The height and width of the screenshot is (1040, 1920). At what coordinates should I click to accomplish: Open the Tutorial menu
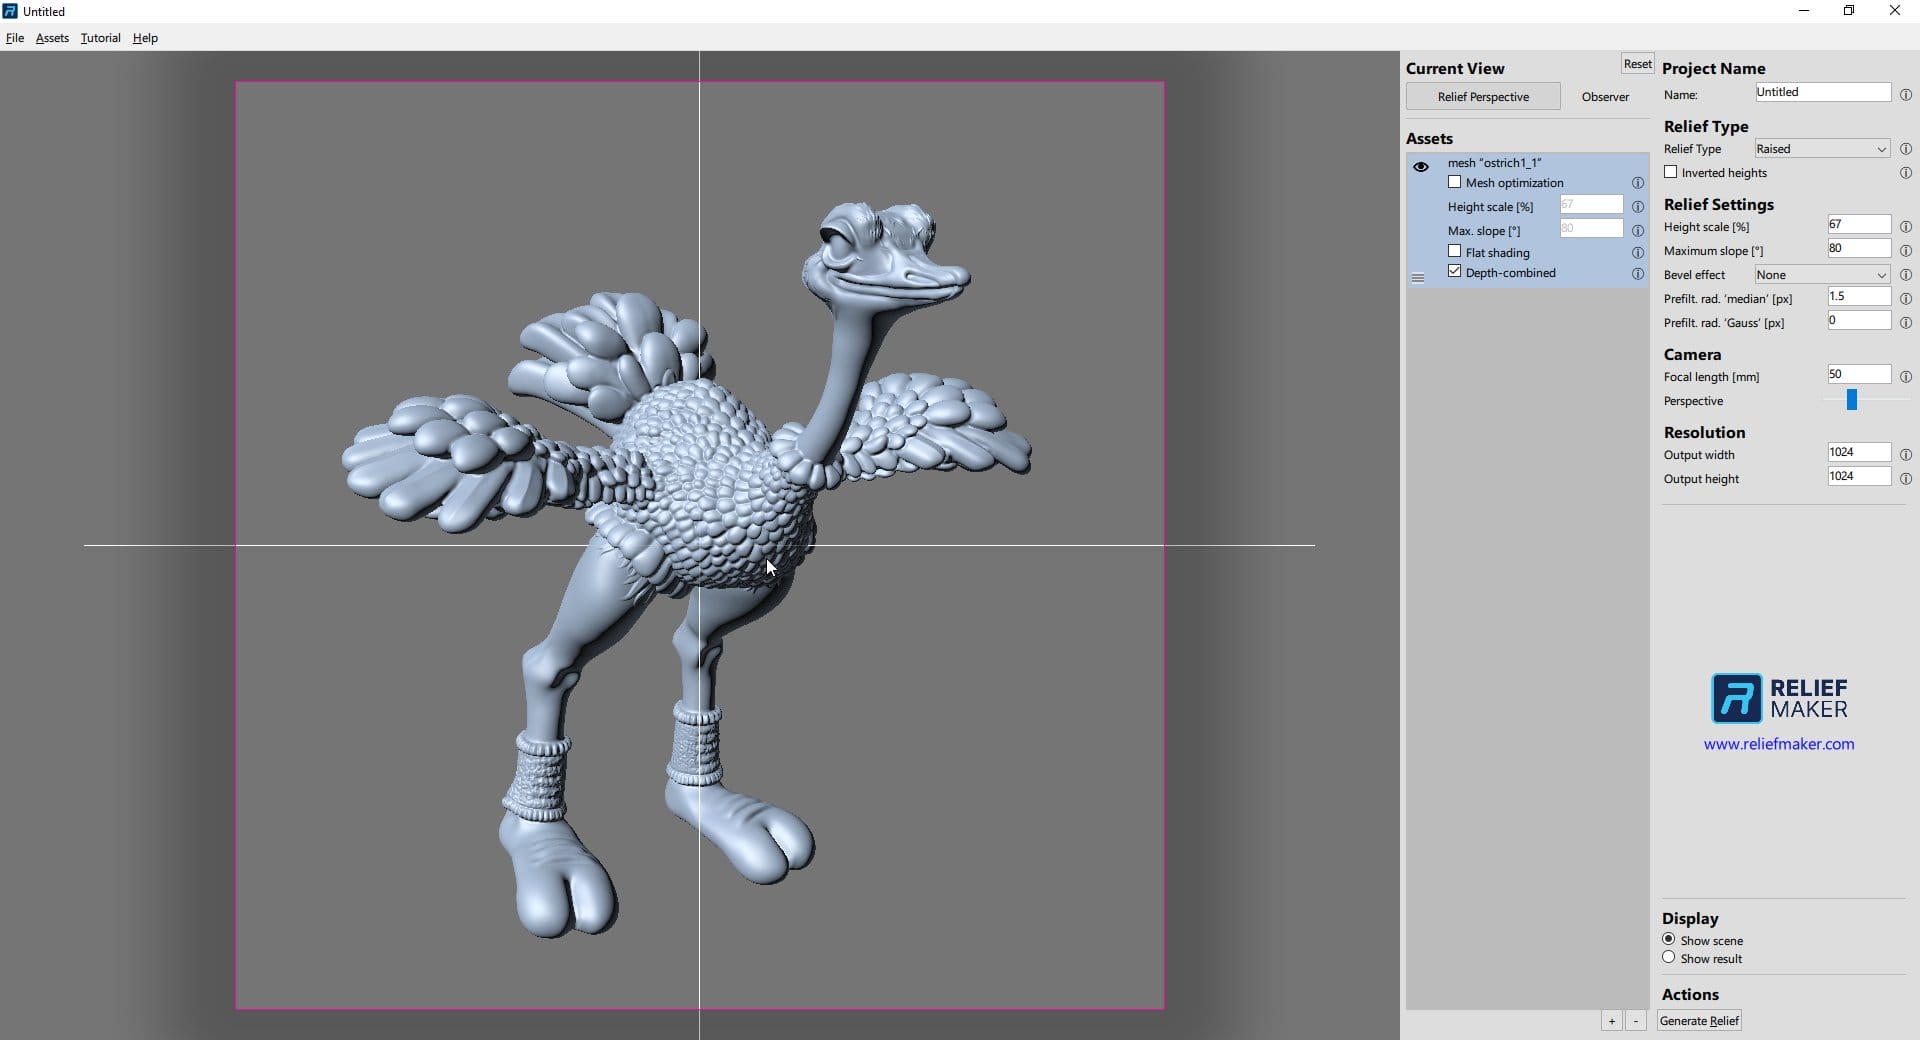(x=100, y=38)
